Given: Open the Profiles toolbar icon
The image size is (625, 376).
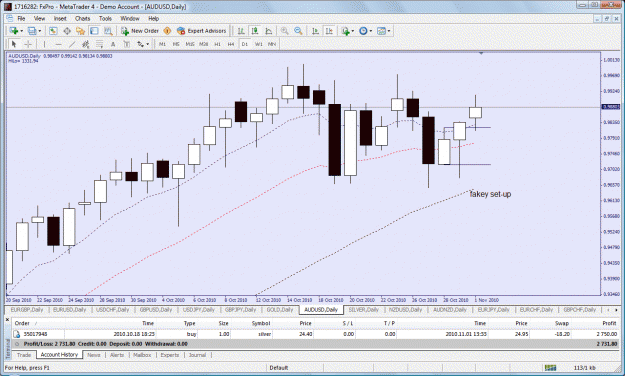Looking at the screenshot, I should click(x=32, y=31).
